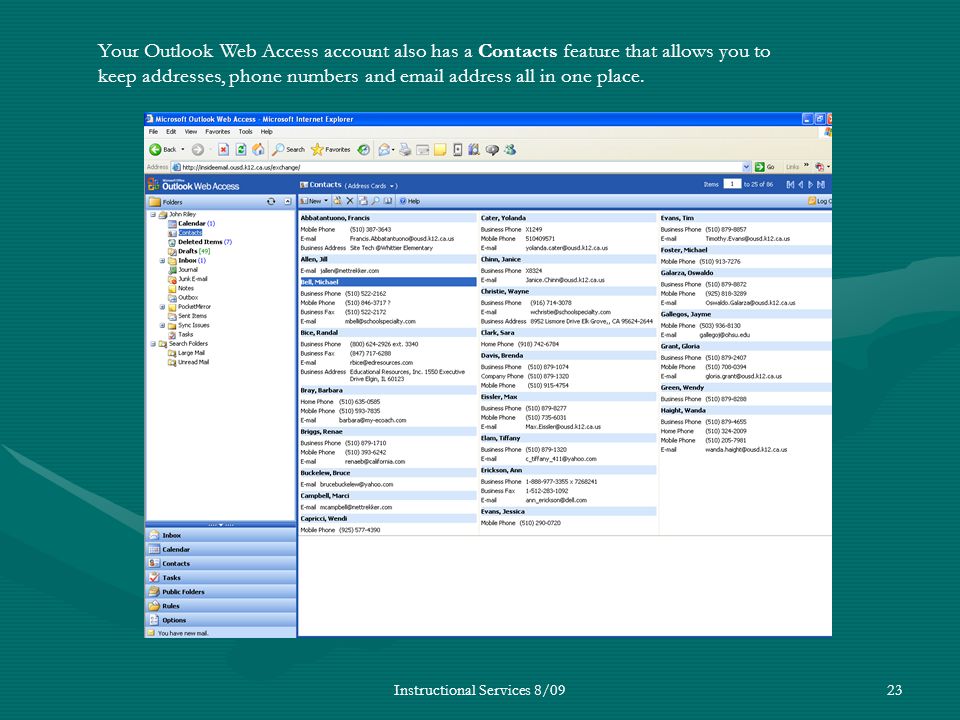960x720 pixels.
Task: Open the Favorites menu
Action: (x=217, y=132)
